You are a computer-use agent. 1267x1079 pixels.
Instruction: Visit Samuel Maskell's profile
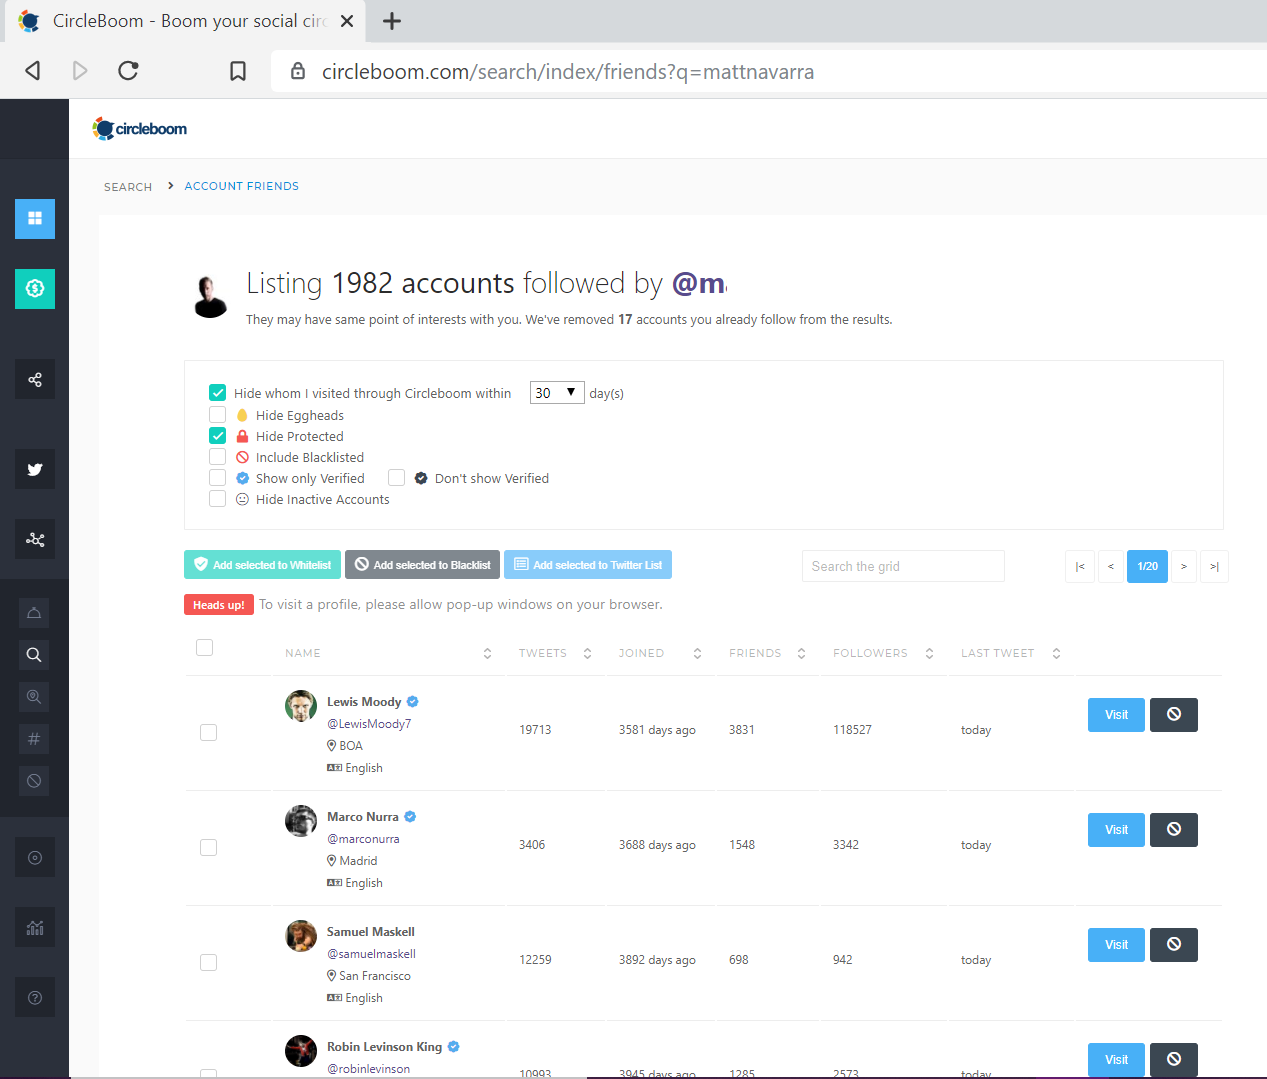point(1116,944)
